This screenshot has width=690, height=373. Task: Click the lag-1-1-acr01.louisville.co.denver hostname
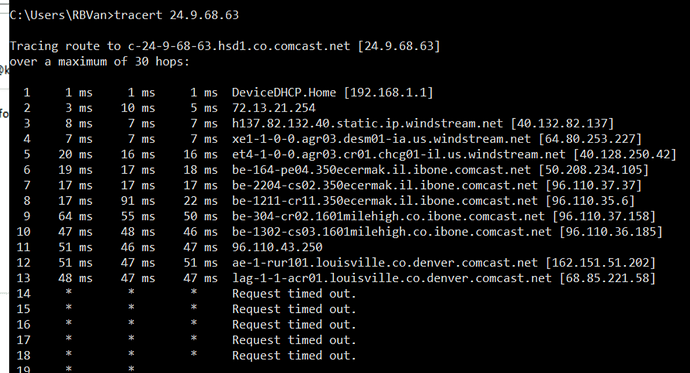pos(392,278)
